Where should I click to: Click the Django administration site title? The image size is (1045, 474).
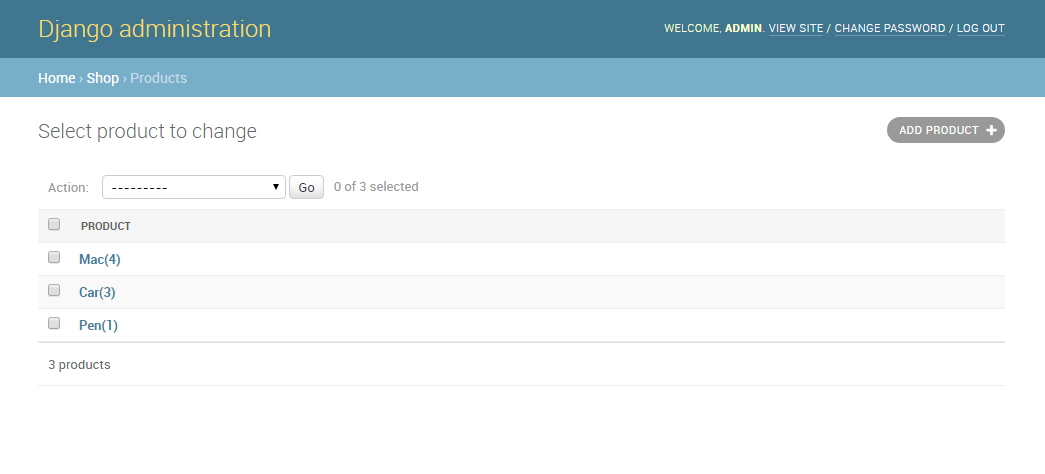pyautogui.click(x=154, y=29)
